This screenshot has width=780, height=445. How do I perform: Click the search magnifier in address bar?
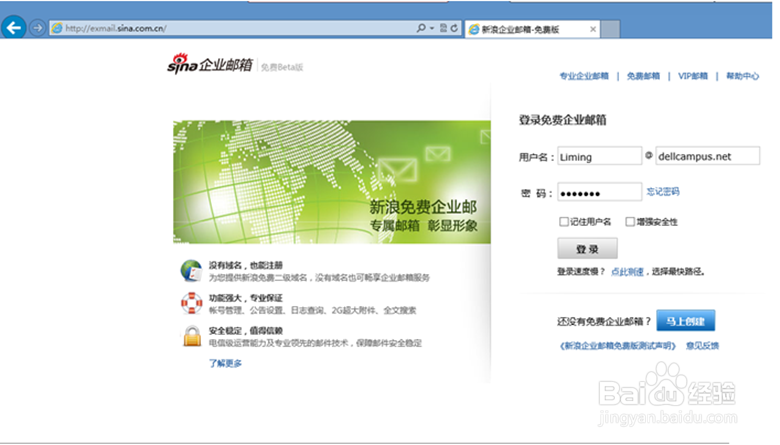pos(421,28)
